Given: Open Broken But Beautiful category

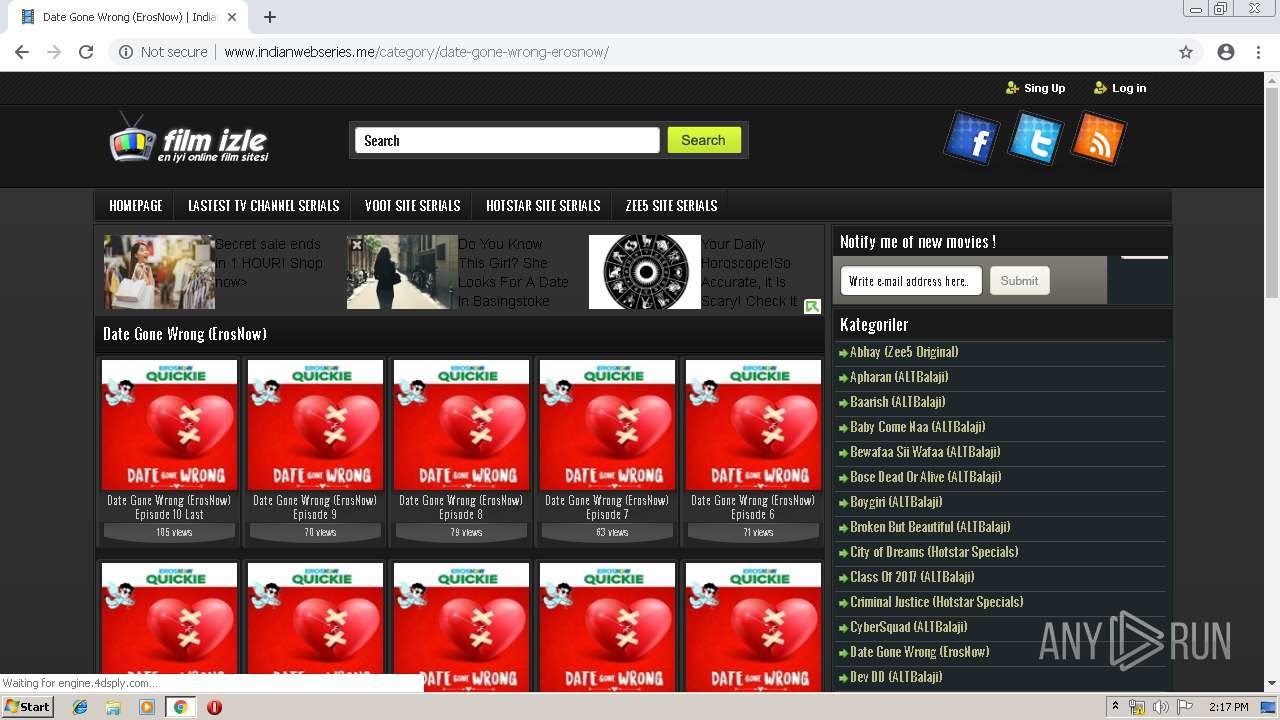Looking at the screenshot, I should tap(930, 527).
